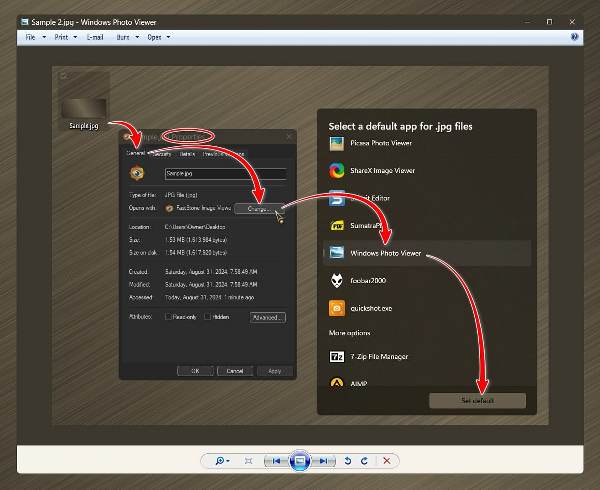This screenshot has width=600, height=490.
Task: Click the E-mail toolbar command
Action: [95, 37]
